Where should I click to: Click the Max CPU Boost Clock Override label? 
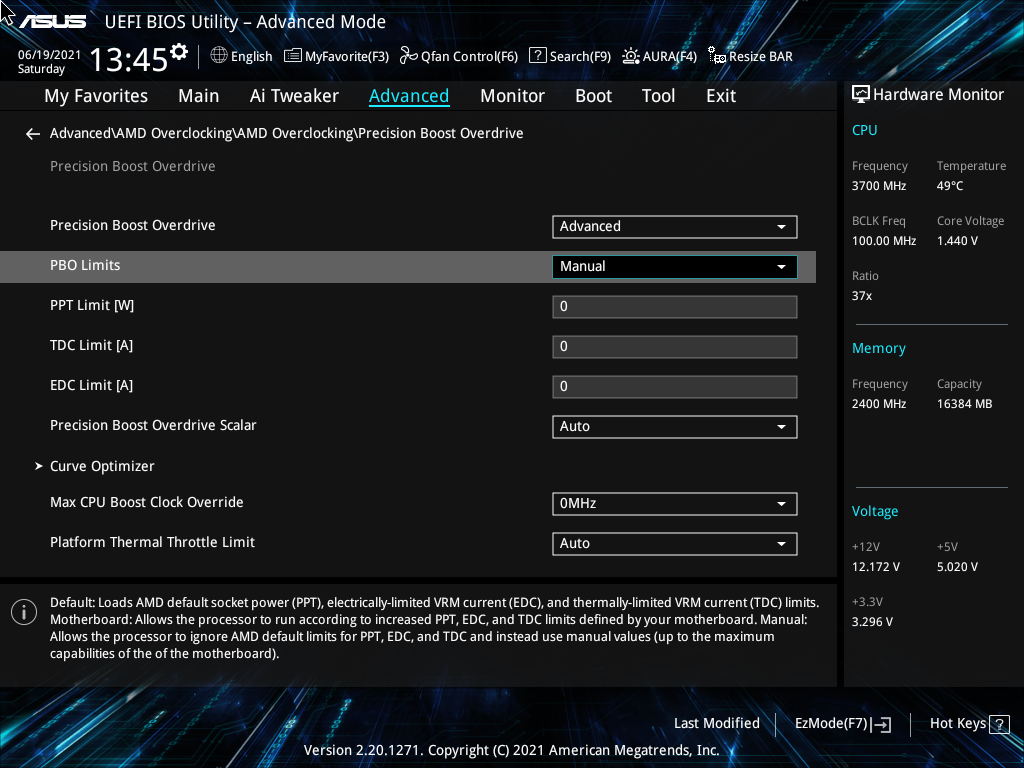pos(146,502)
